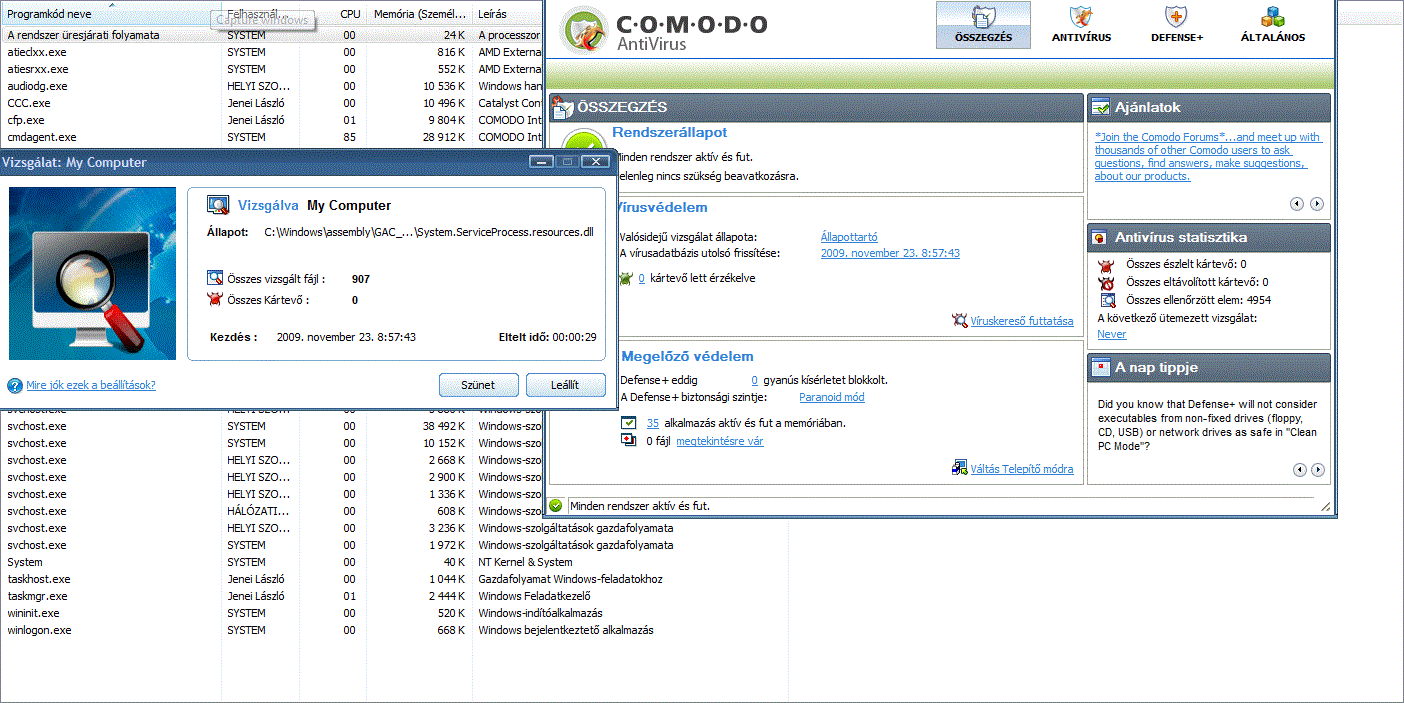Click the A nap tippje header icon
The width and height of the screenshot is (1404, 703).
pyautogui.click(x=1100, y=367)
